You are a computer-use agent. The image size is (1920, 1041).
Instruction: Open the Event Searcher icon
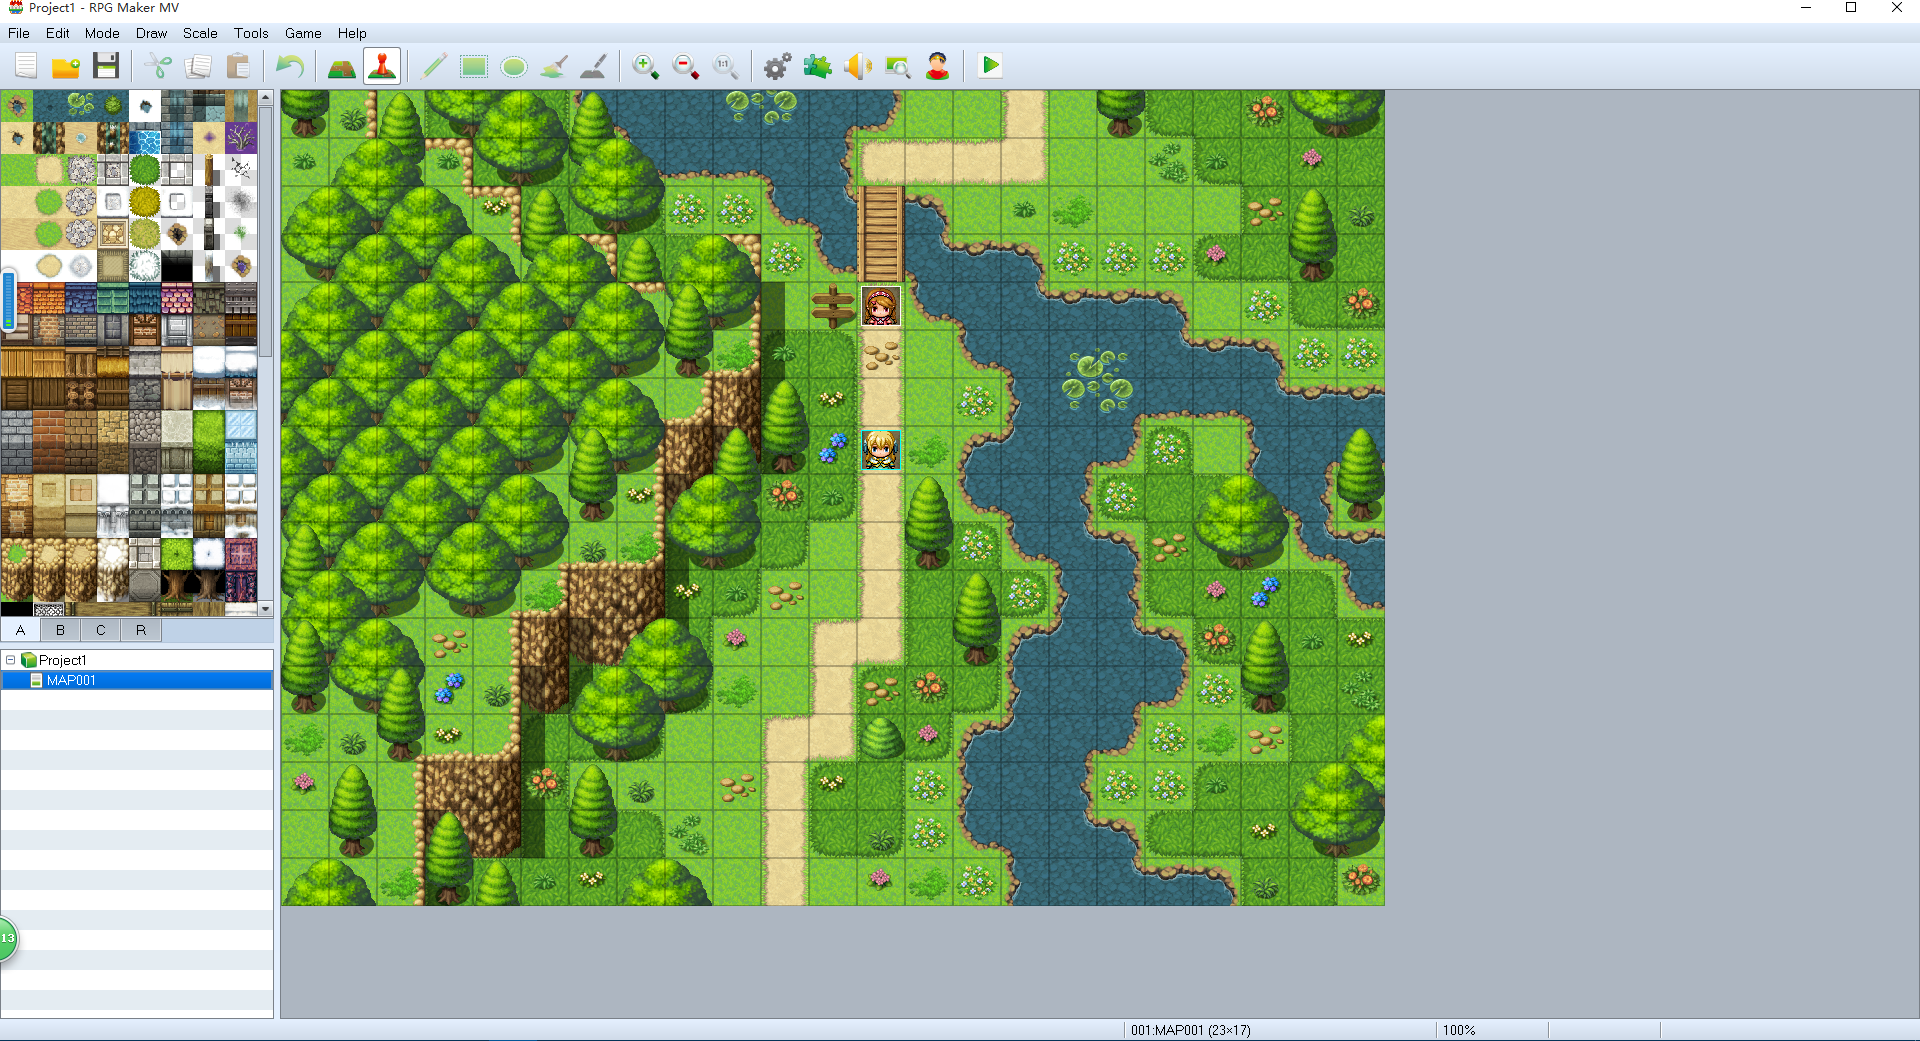click(x=898, y=66)
